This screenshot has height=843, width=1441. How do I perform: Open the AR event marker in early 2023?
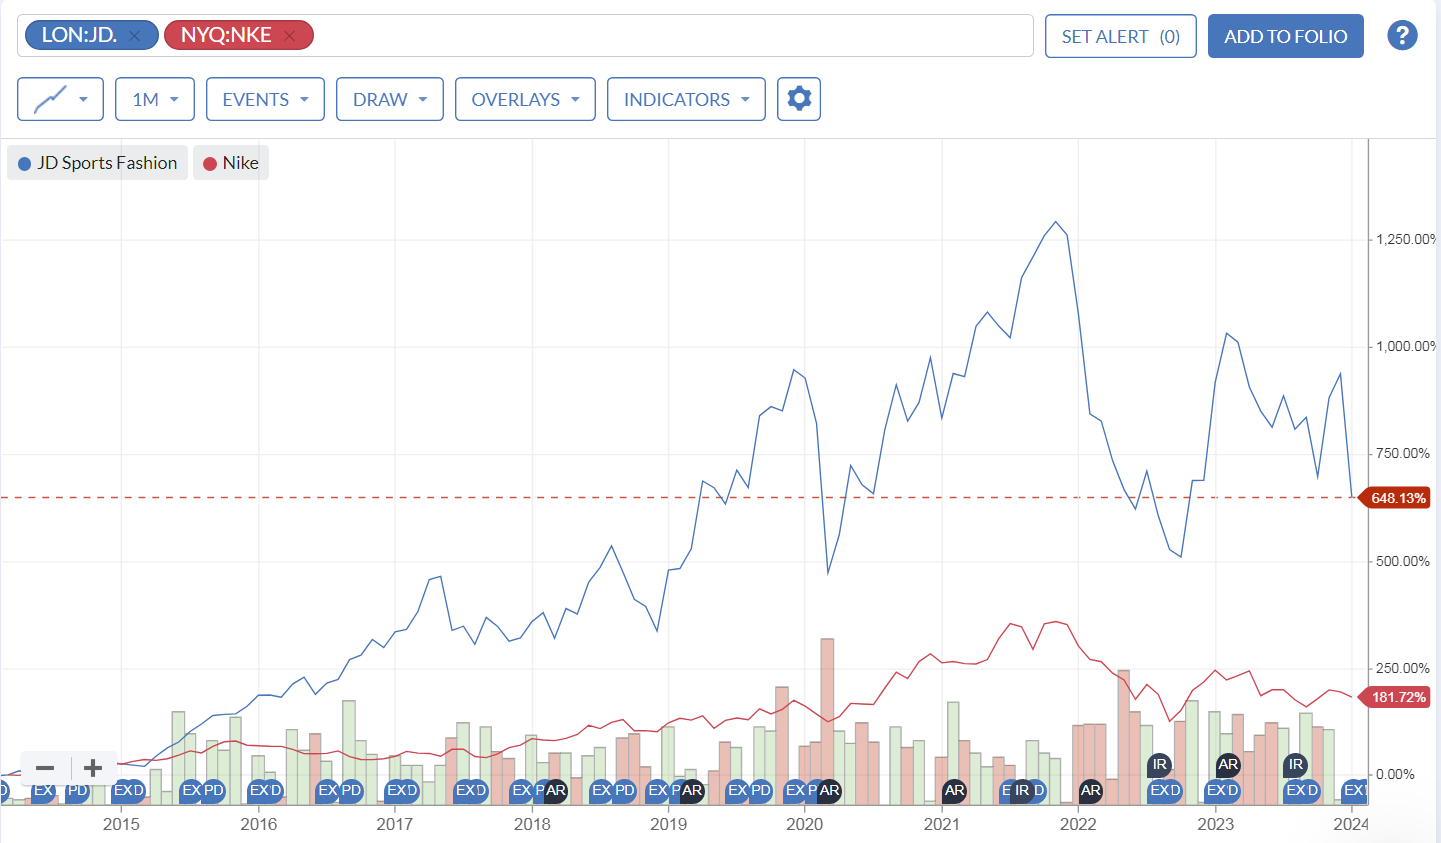1228,764
